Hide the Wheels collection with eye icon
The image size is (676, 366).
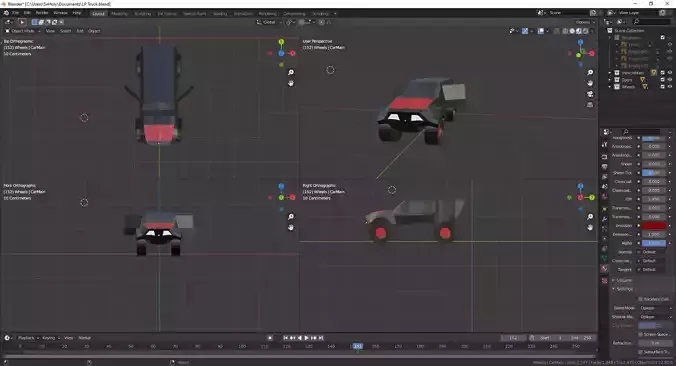[x=670, y=87]
